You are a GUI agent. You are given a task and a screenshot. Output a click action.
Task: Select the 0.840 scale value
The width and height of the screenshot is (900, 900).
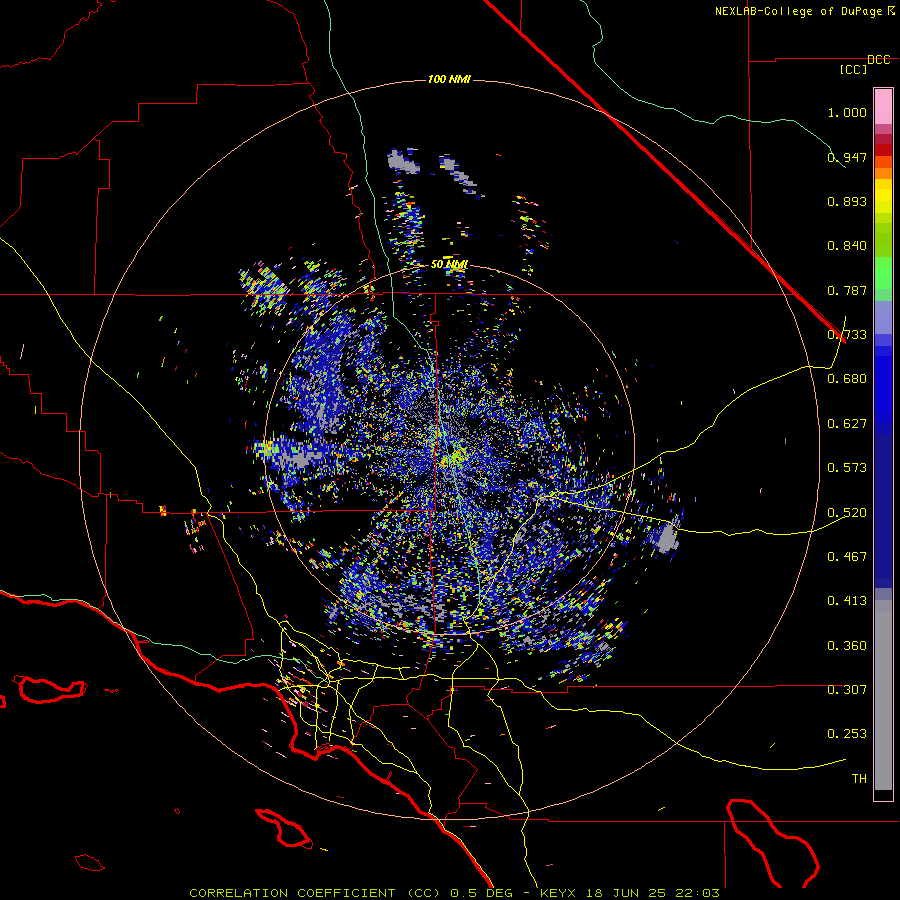(847, 246)
